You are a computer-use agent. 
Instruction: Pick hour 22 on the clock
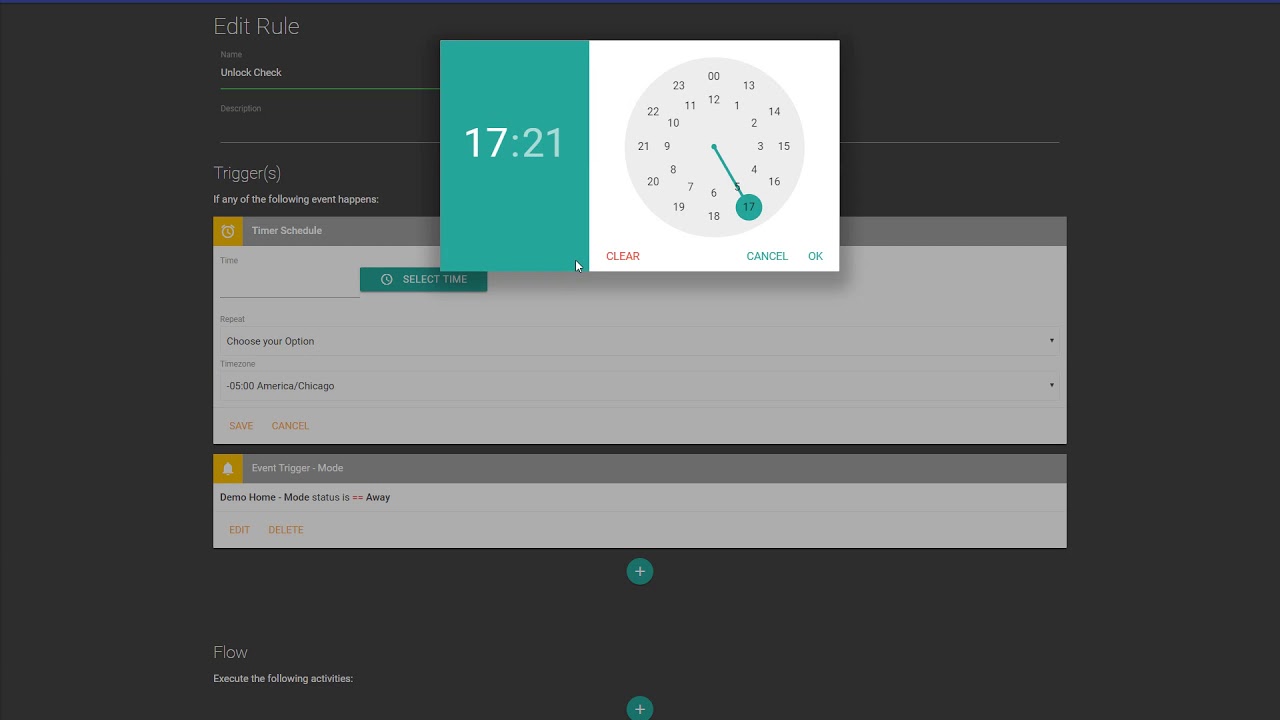click(x=653, y=112)
